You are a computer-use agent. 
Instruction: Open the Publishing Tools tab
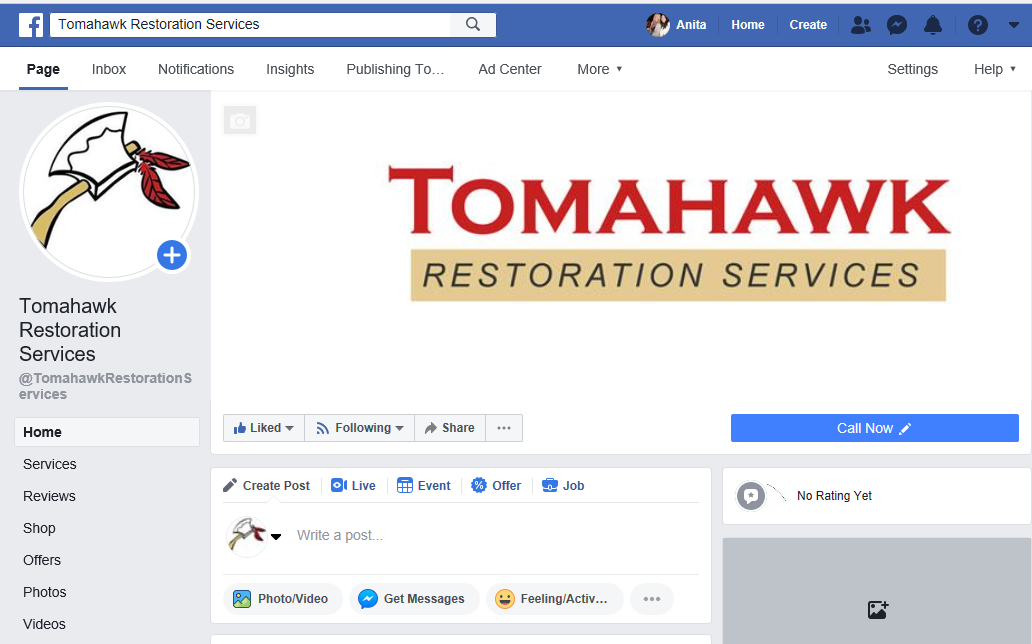coord(396,69)
